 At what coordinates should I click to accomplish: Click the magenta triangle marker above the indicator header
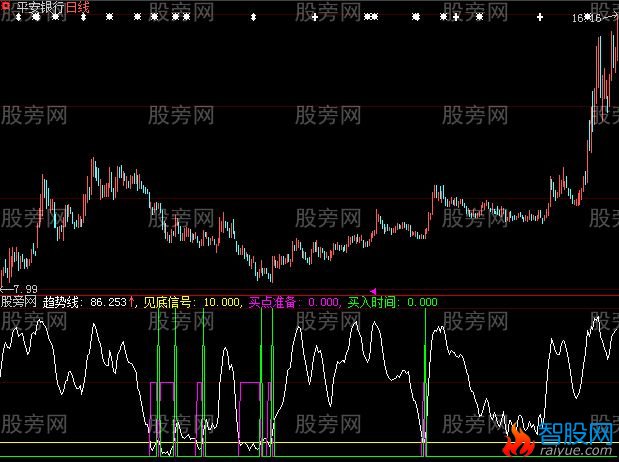pyautogui.click(x=373, y=291)
